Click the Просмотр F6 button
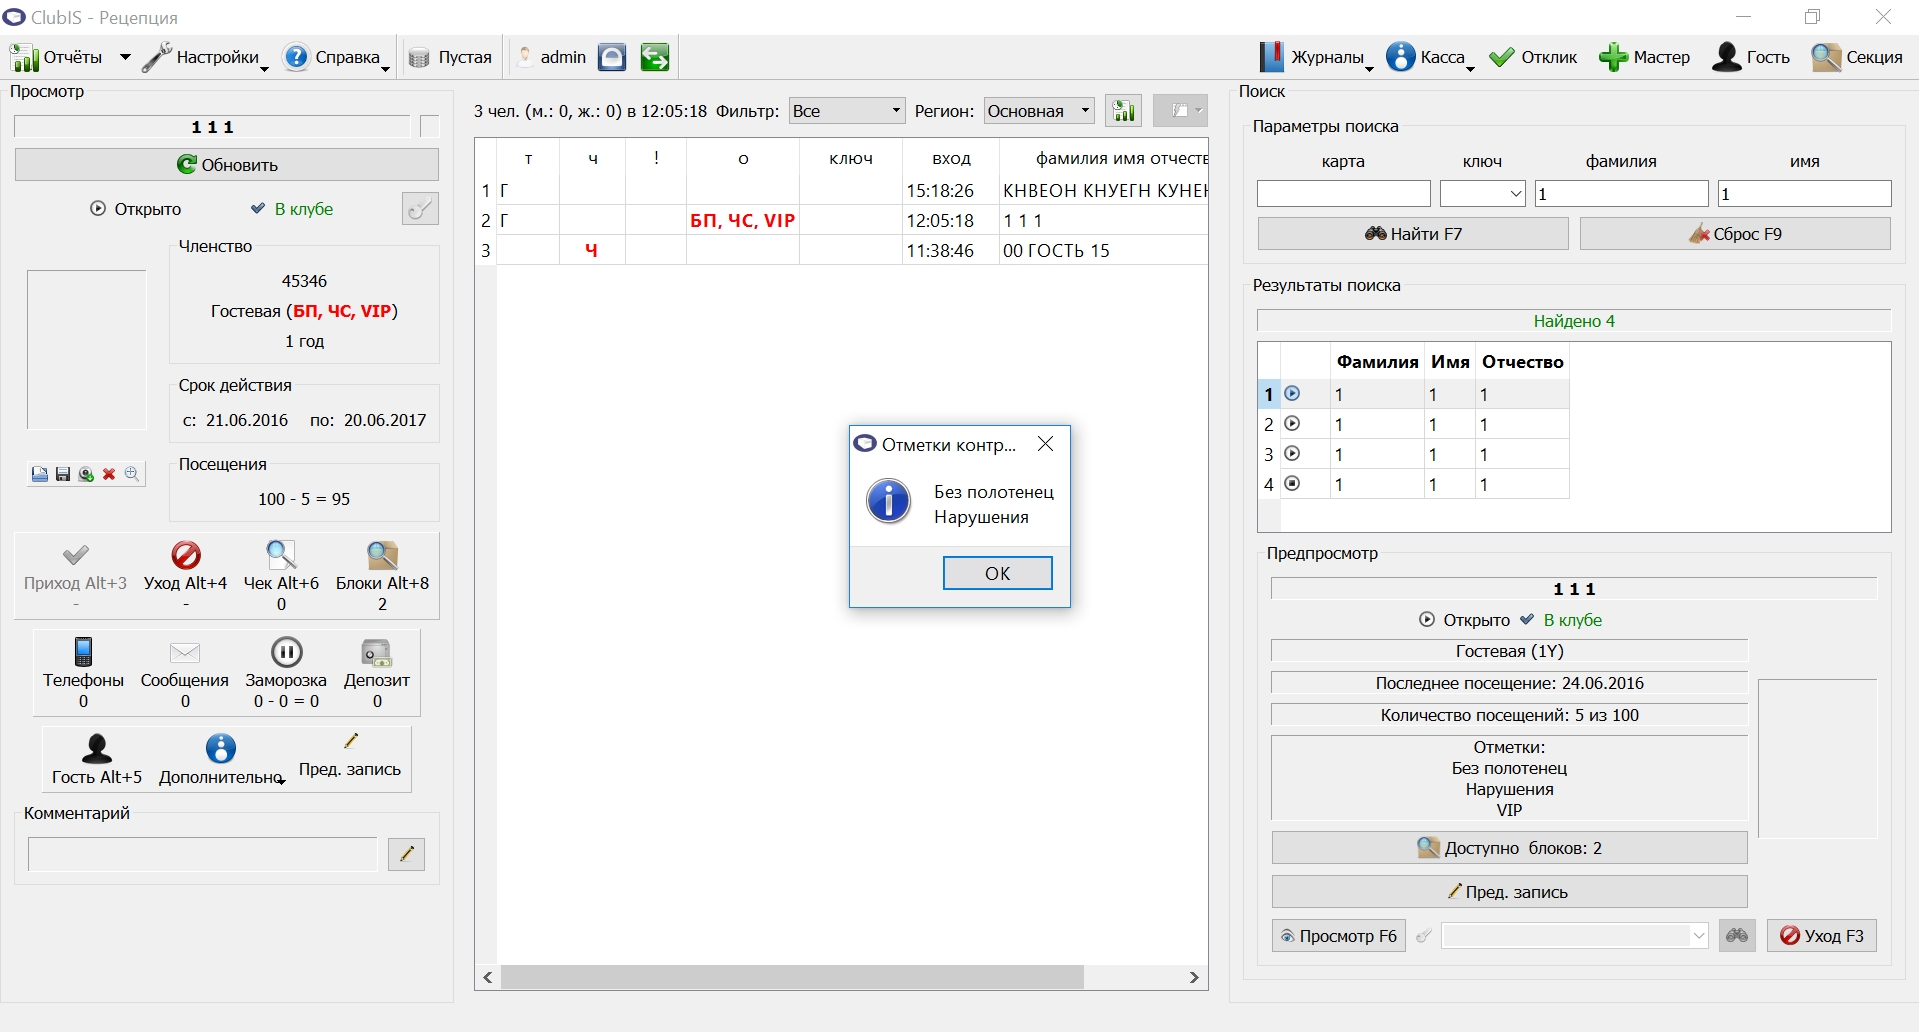This screenshot has width=1919, height=1032. click(x=1339, y=936)
